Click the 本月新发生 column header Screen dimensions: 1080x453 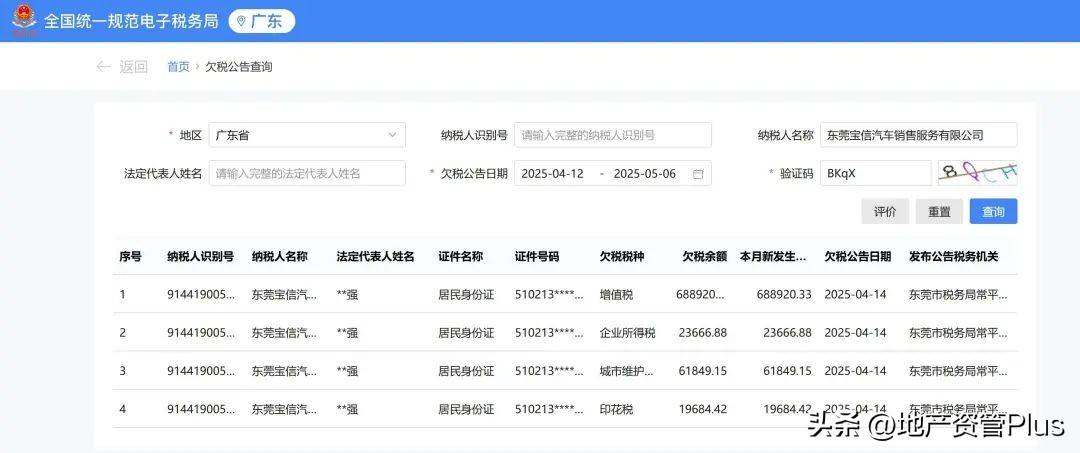point(773,256)
